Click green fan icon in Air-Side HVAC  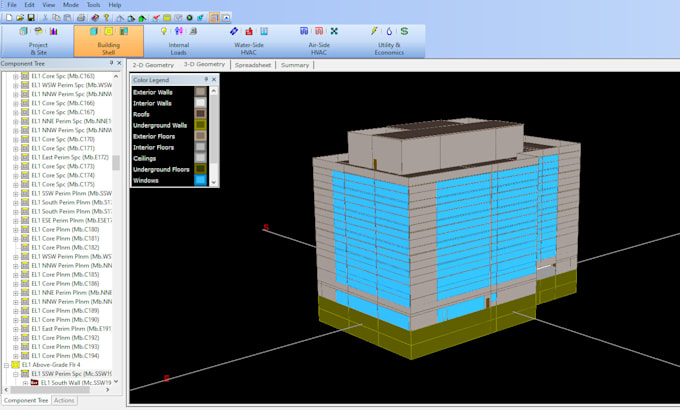334,31
